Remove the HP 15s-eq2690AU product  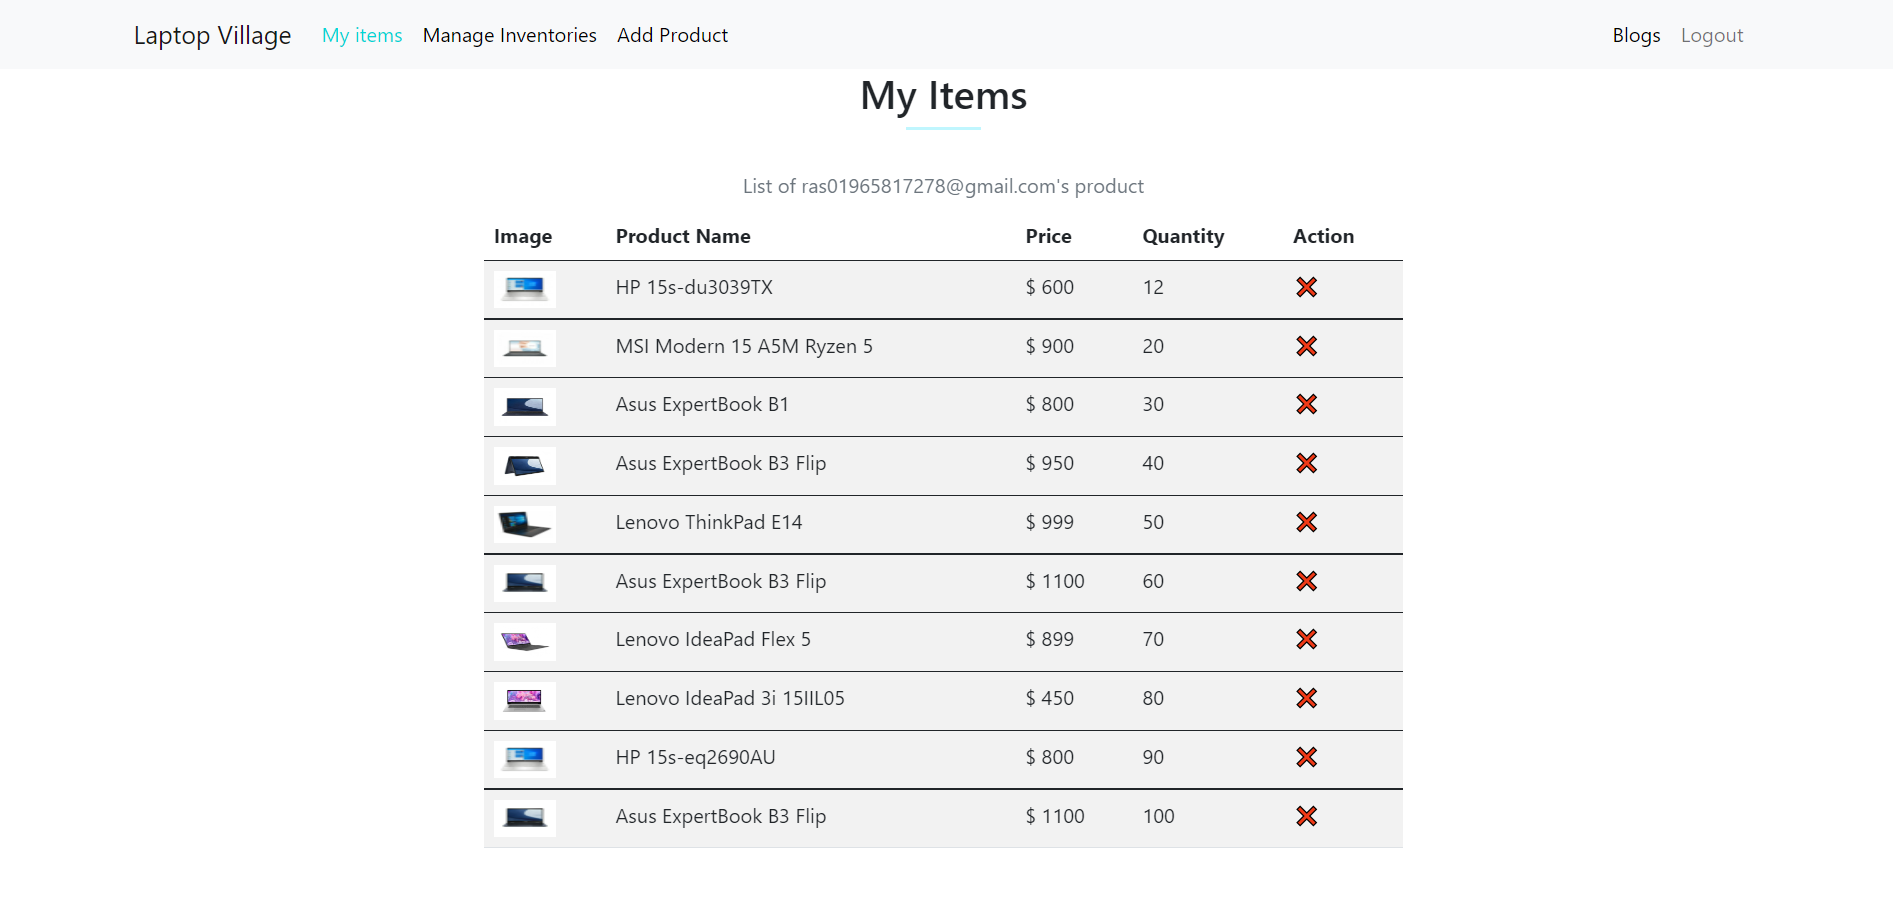pyautogui.click(x=1306, y=757)
